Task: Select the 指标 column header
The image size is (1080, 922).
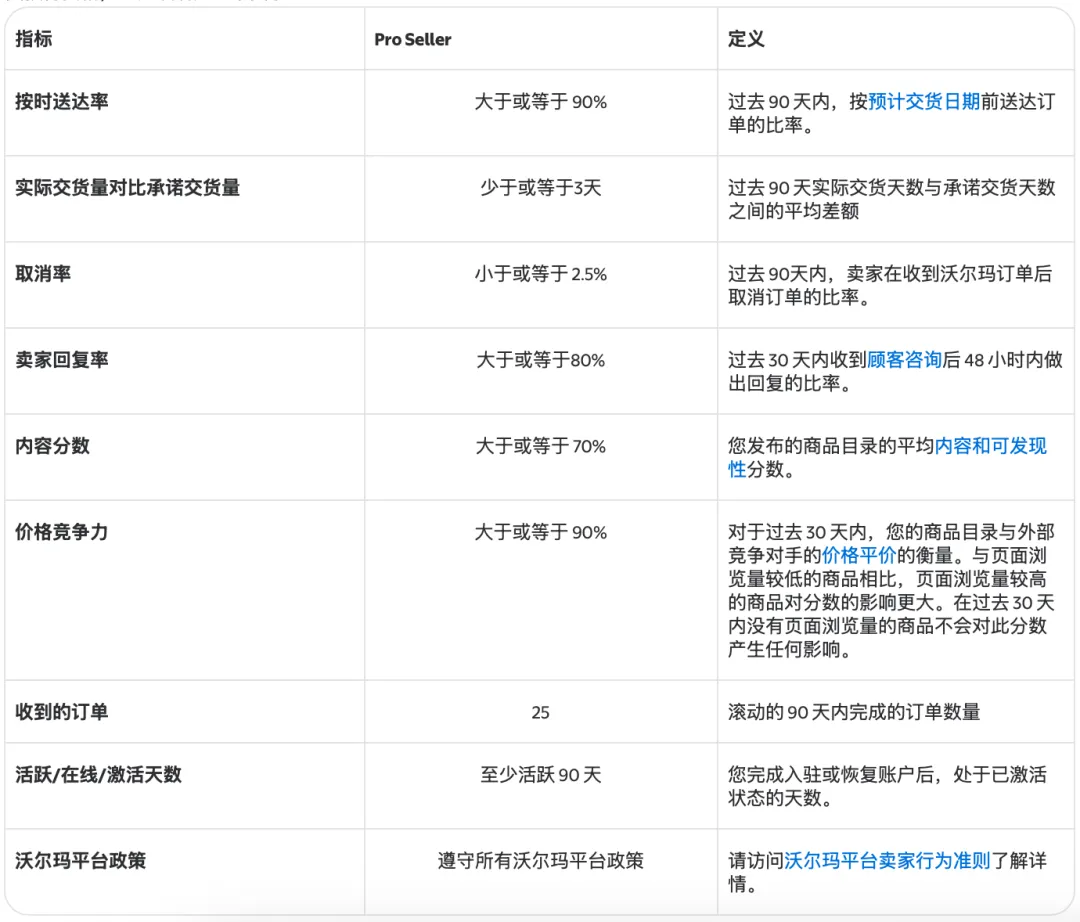Action: [x=34, y=39]
